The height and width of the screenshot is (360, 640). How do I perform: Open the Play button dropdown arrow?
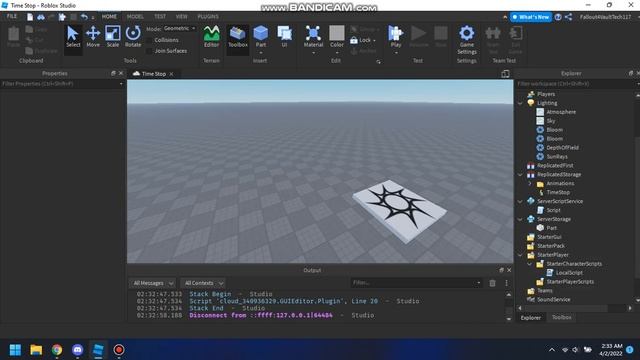pos(396,53)
